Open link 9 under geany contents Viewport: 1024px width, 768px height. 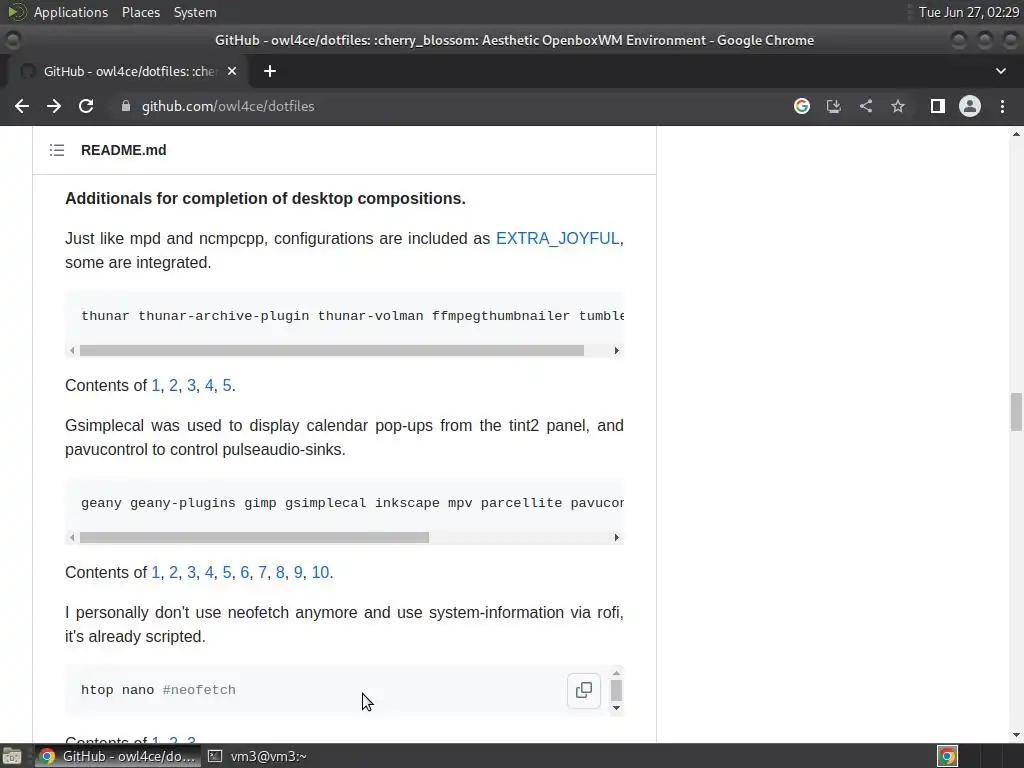coord(298,572)
